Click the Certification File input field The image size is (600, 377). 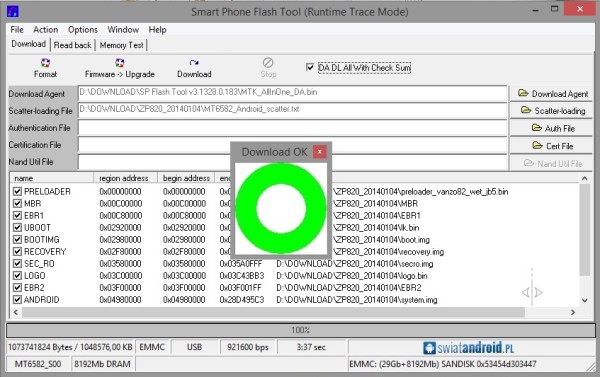click(x=293, y=145)
